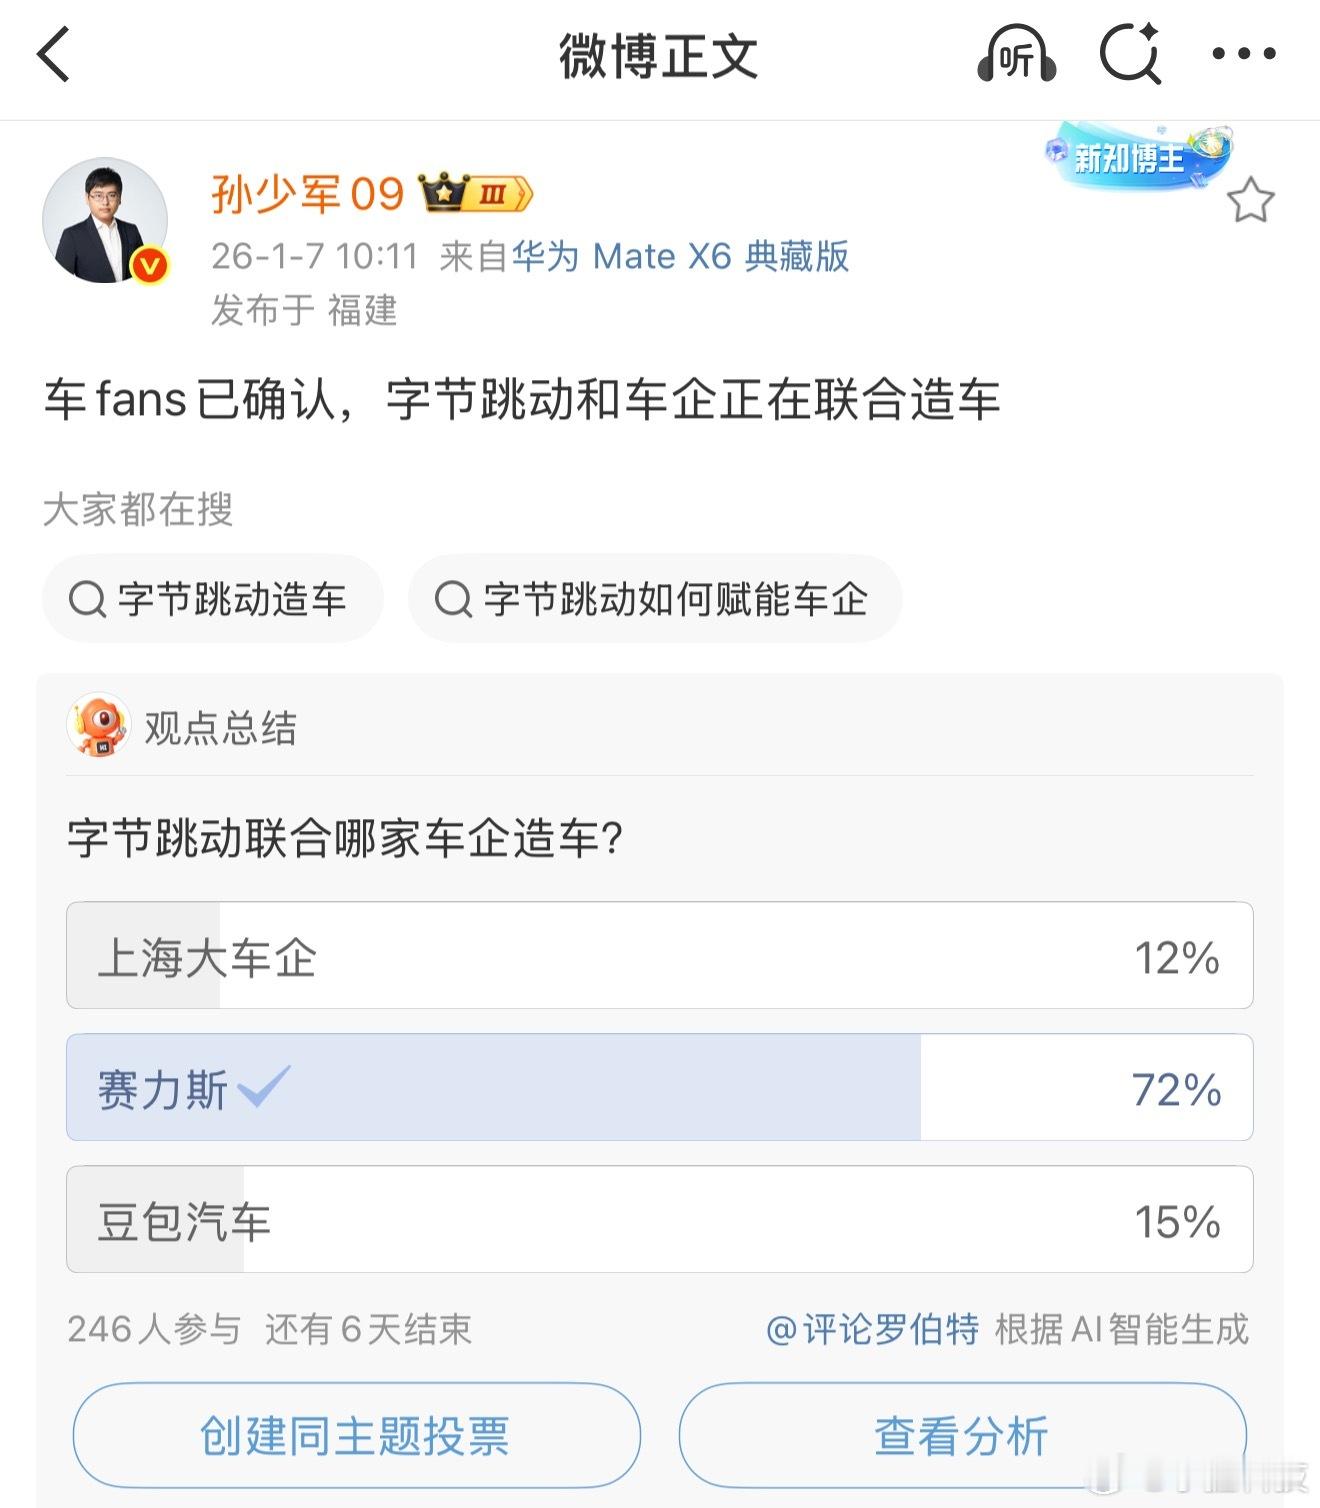This screenshot has width=1320, height=1508.
Task: Tap the back arrow icon
Action: click(54, 54)
